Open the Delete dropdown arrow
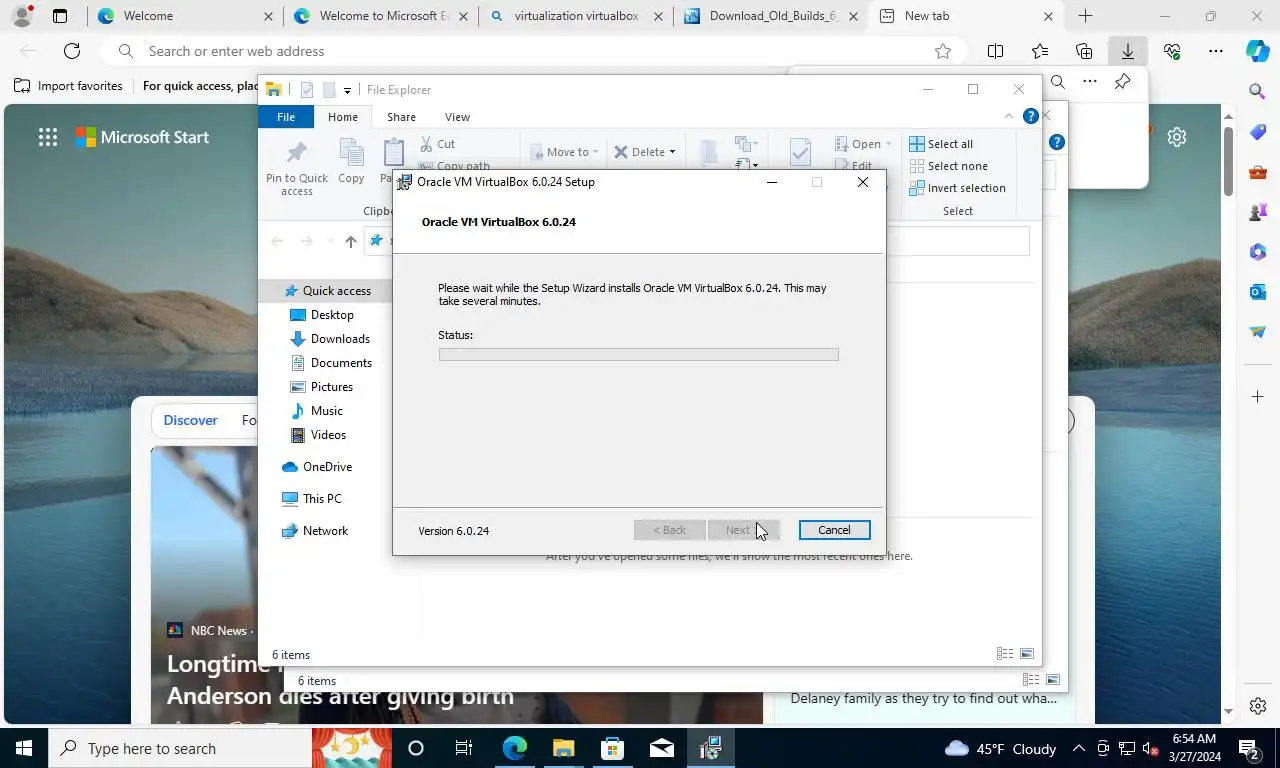Image resolution: width=1280 pixels, height=768 pixels. click(672, 152)
